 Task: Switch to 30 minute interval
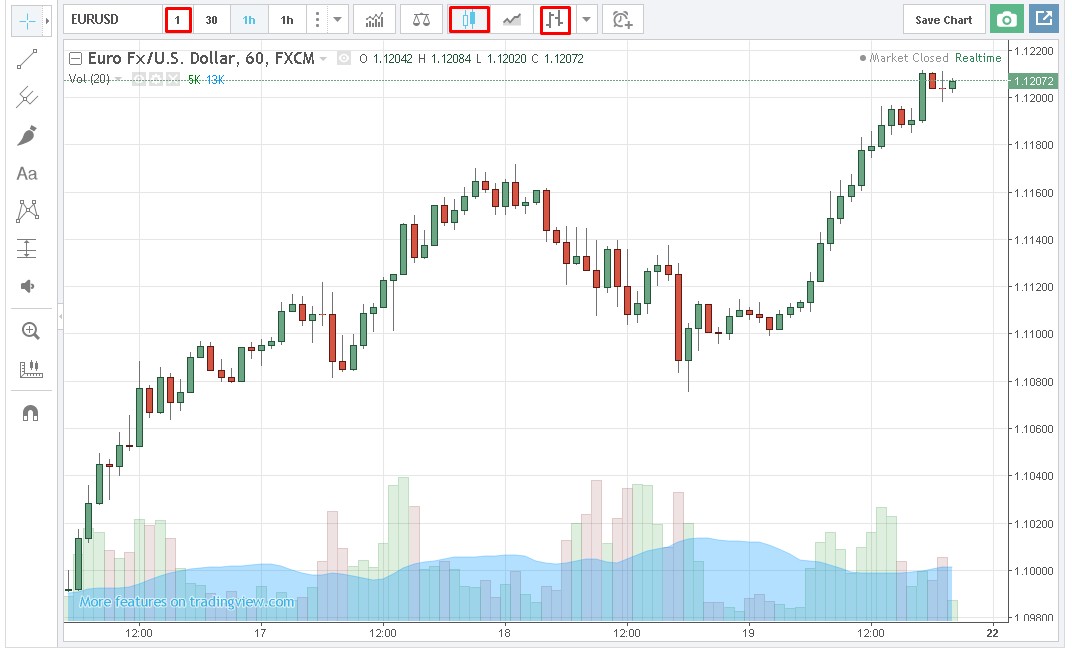[x=211, y=20]
